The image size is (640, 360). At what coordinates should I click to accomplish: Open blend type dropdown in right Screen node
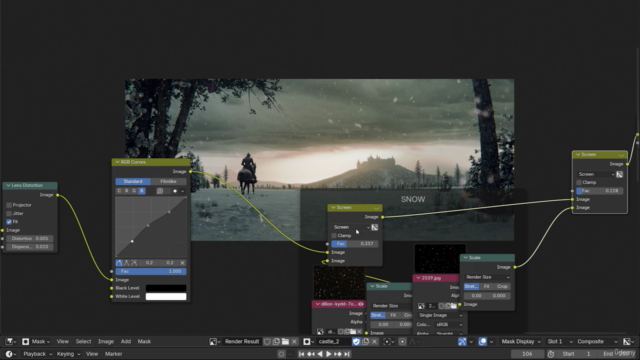click(596, 174)
